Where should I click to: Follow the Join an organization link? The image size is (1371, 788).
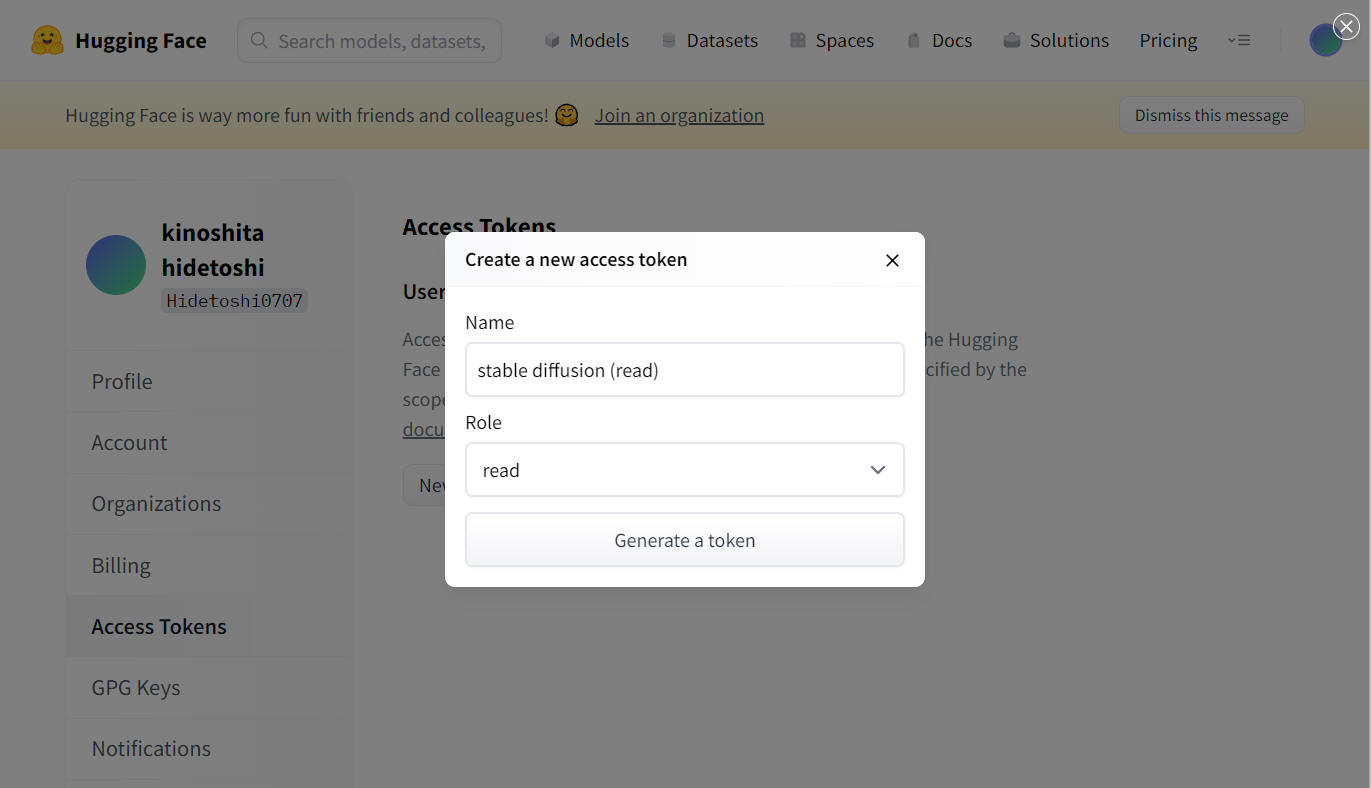coord(679,115)
